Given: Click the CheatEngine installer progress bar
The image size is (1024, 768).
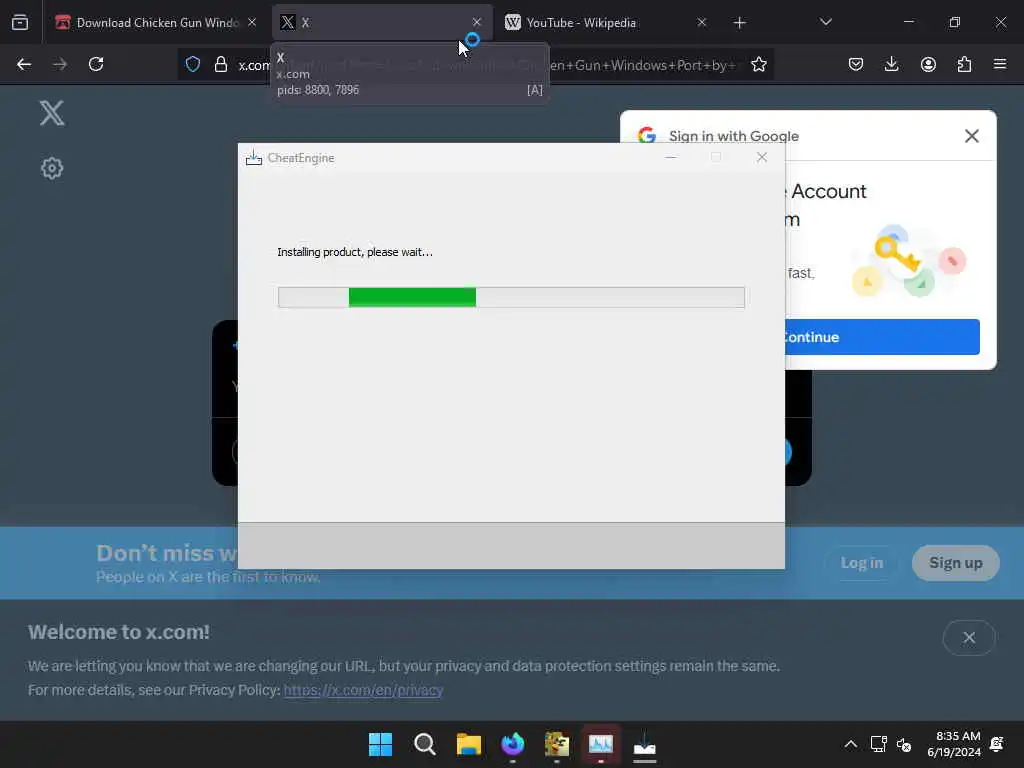Looking at the screenshot, I should tap(511, 297).
